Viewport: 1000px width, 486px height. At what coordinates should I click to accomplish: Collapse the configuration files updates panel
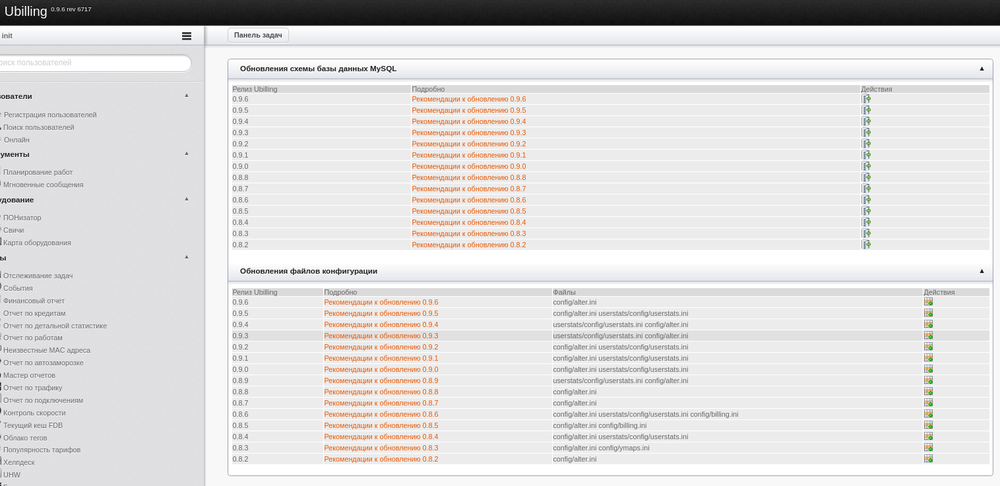(981, 271)
